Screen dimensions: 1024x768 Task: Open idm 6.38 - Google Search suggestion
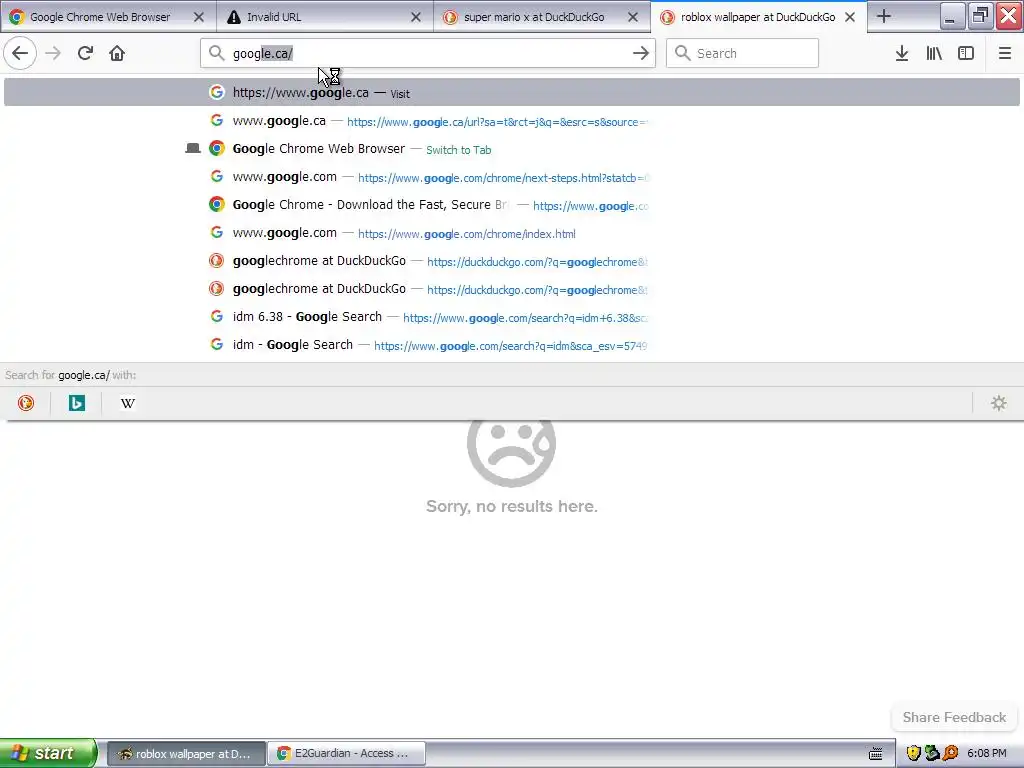click(512, 317)
